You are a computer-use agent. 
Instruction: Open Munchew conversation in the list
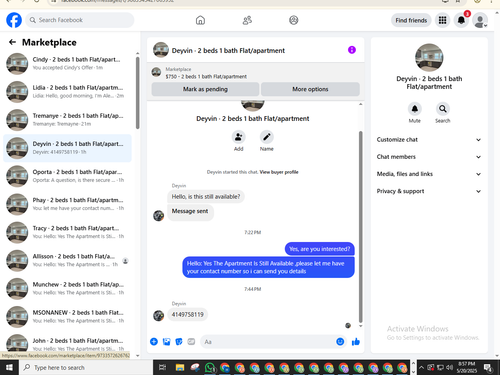pos(67,288)
